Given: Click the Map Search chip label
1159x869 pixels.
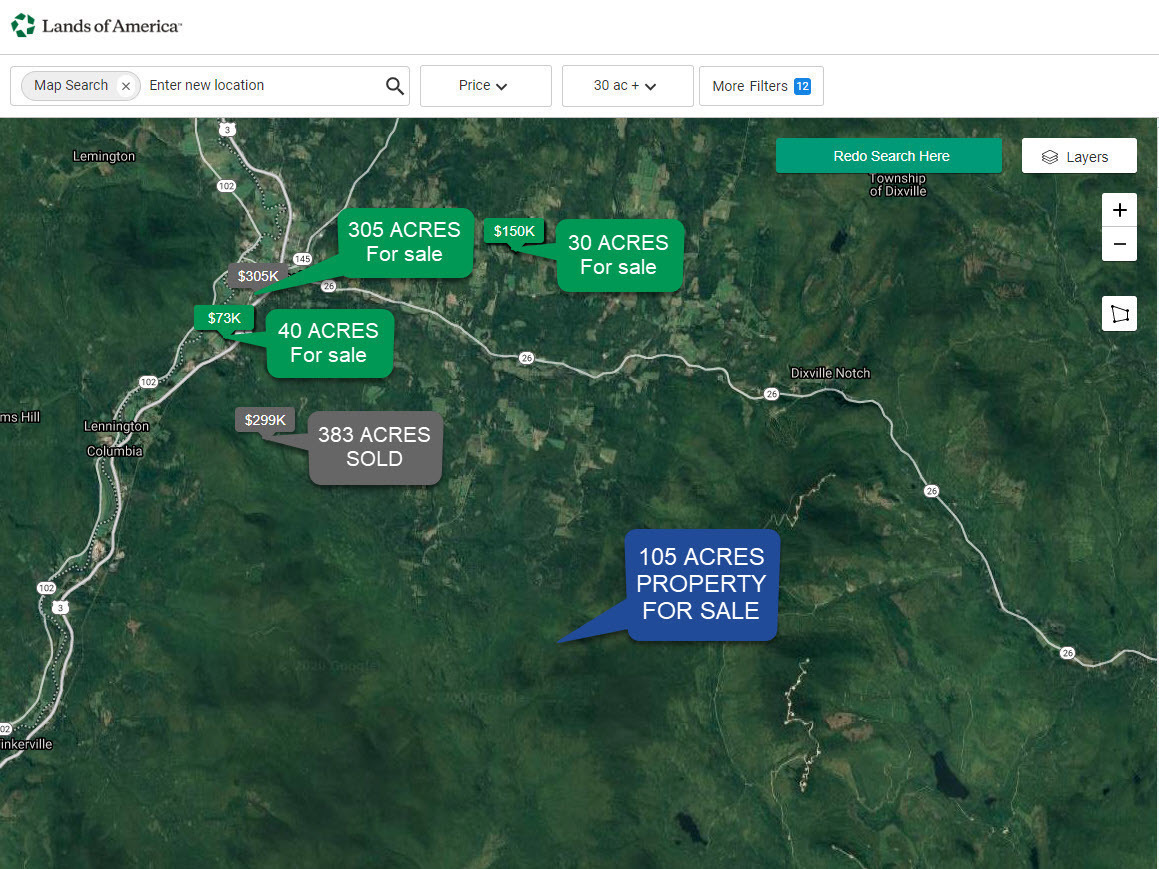Looking at the screenshot, I should click(71, 86).
